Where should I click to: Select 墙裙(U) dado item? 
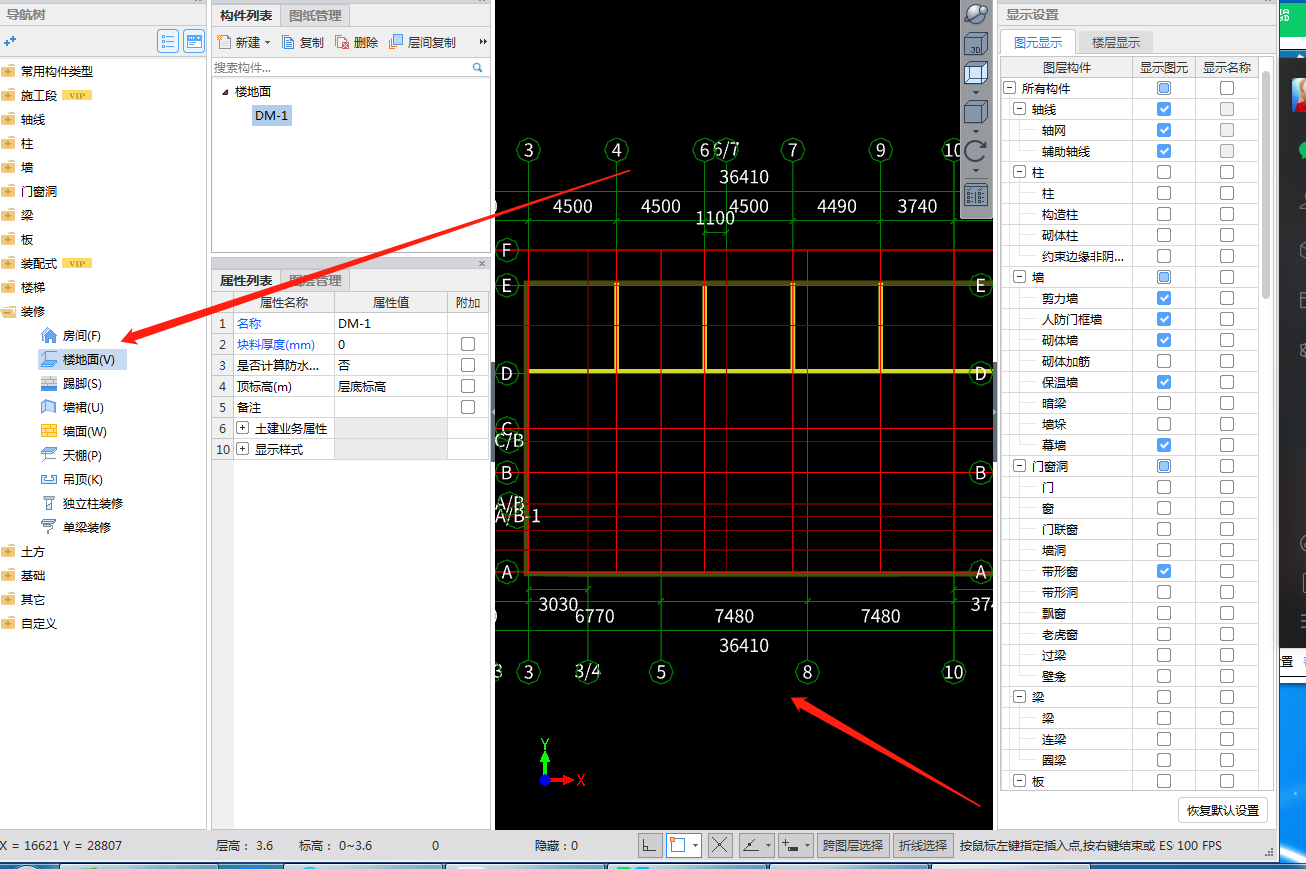pyautogui.click(x=72, y=408)
